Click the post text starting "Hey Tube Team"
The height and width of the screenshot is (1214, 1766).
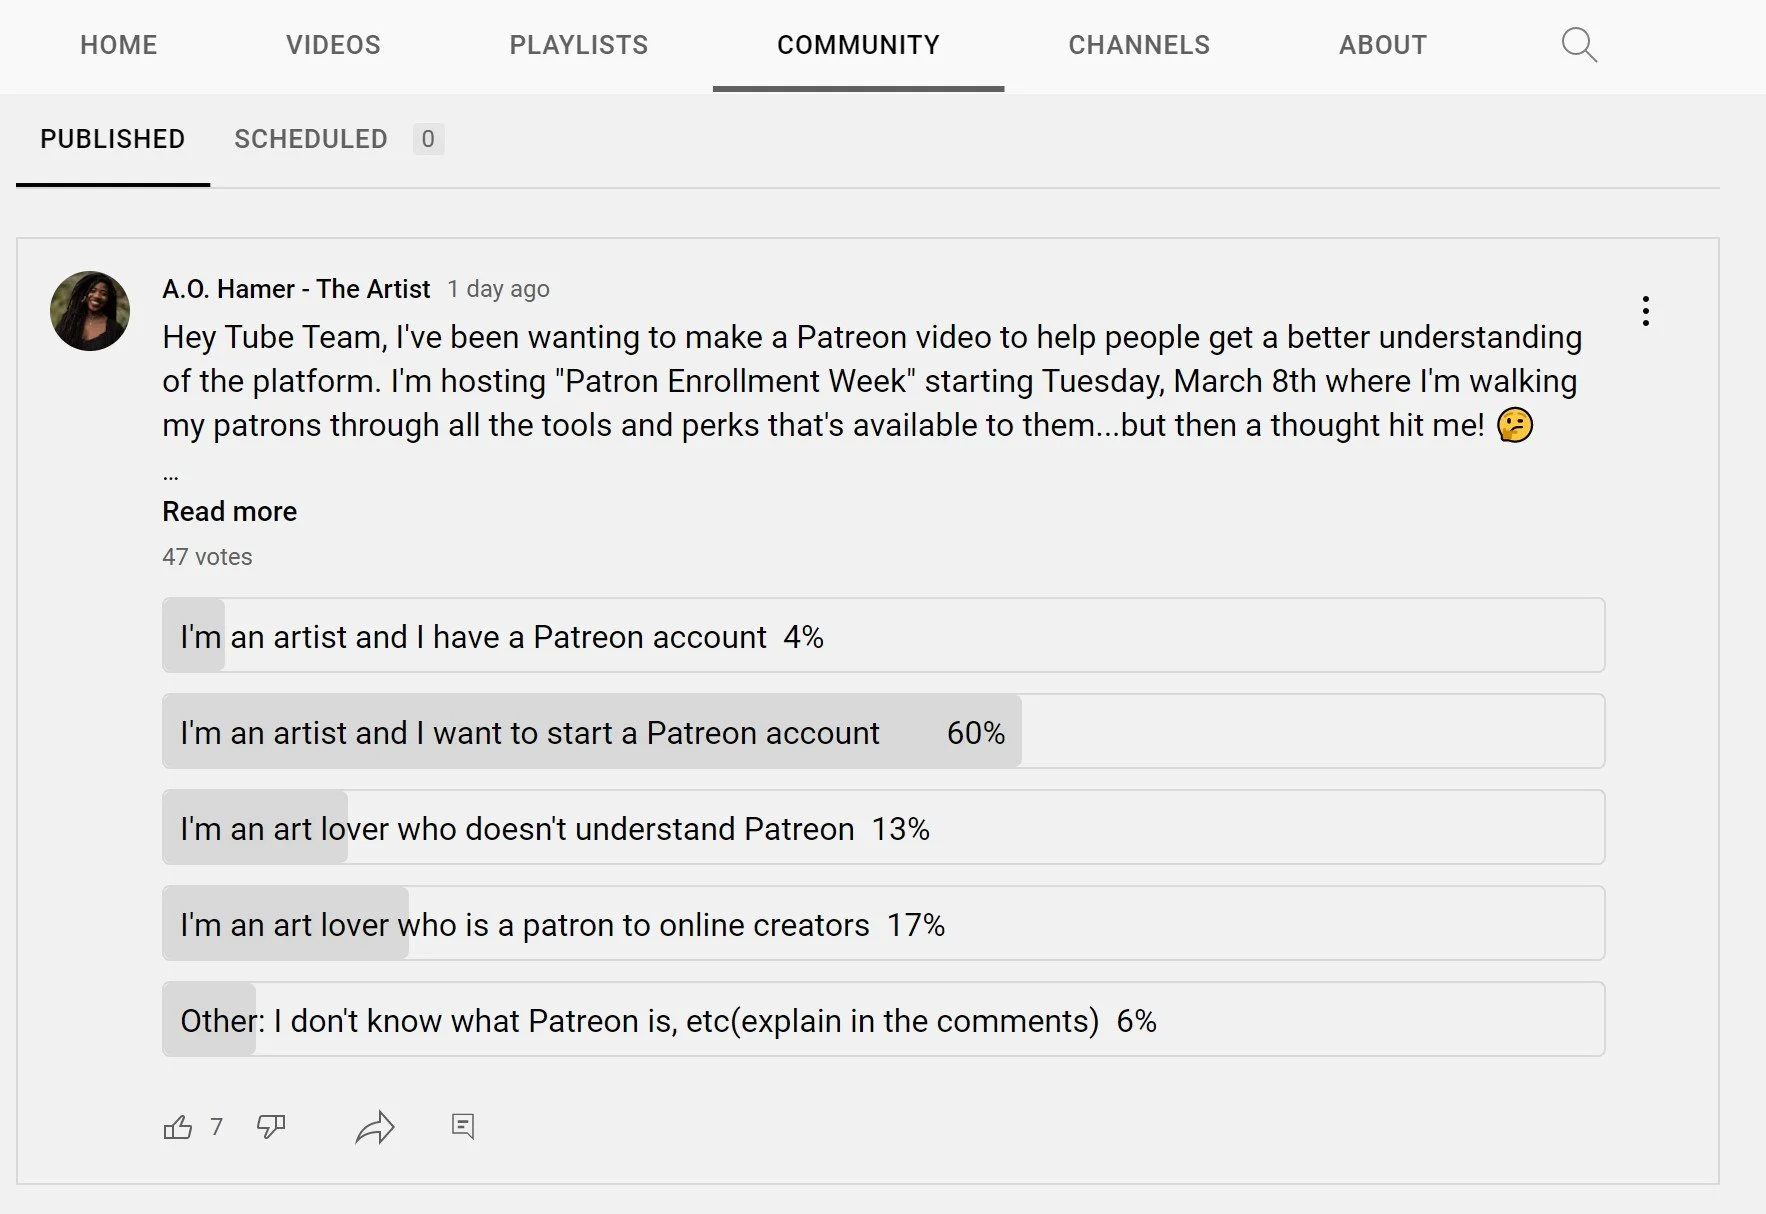[x=872, y=381]
